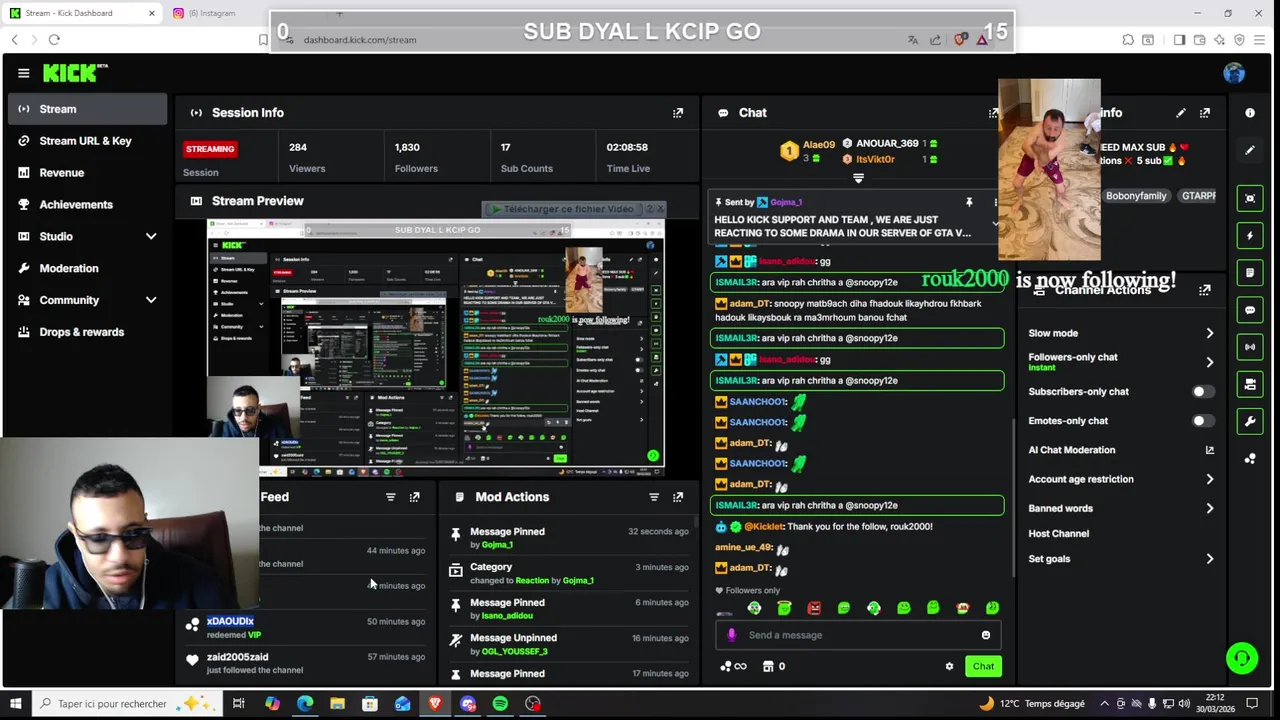The width and height of the screenshot is (1280, 720).
Task: Toggle the lightning bolt widget icon
Action: click(x=1250, y=236)
